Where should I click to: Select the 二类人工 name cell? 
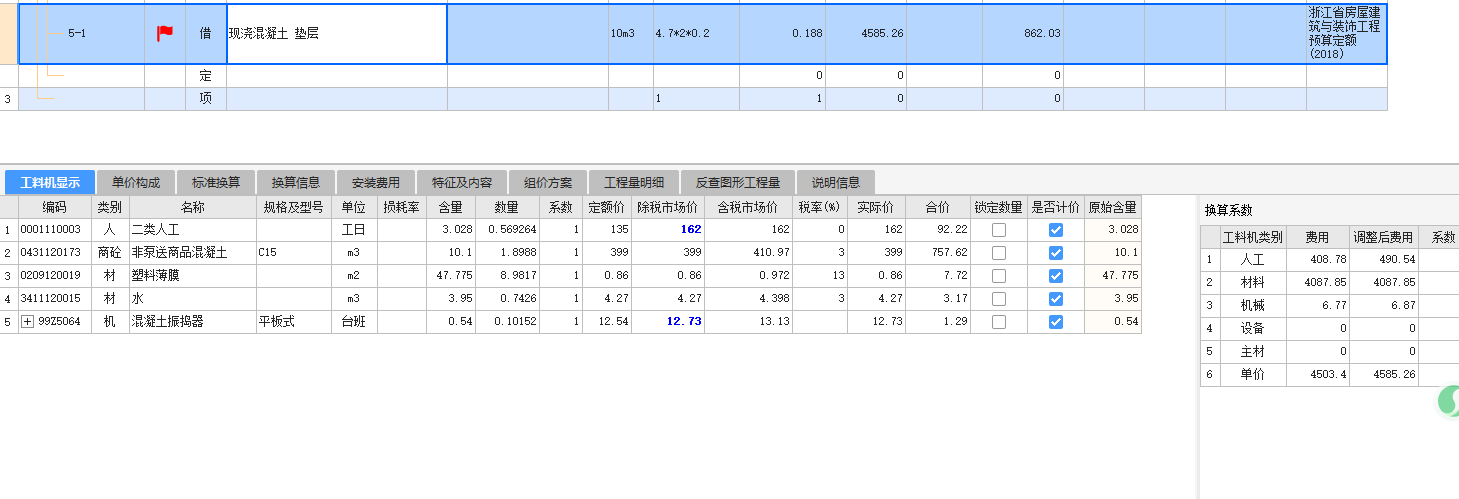click(192, 230)
